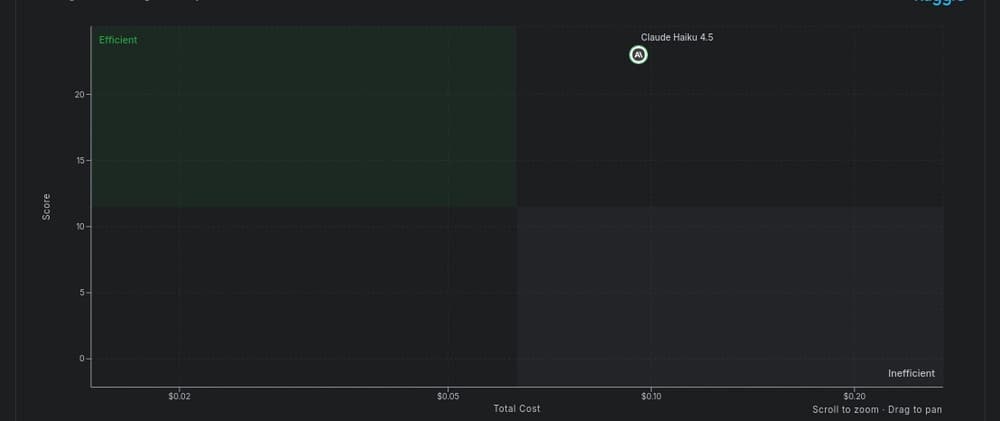1000x421 pixels.
Task: Click the Total Cost axis title
Action: tap(517, 408)
